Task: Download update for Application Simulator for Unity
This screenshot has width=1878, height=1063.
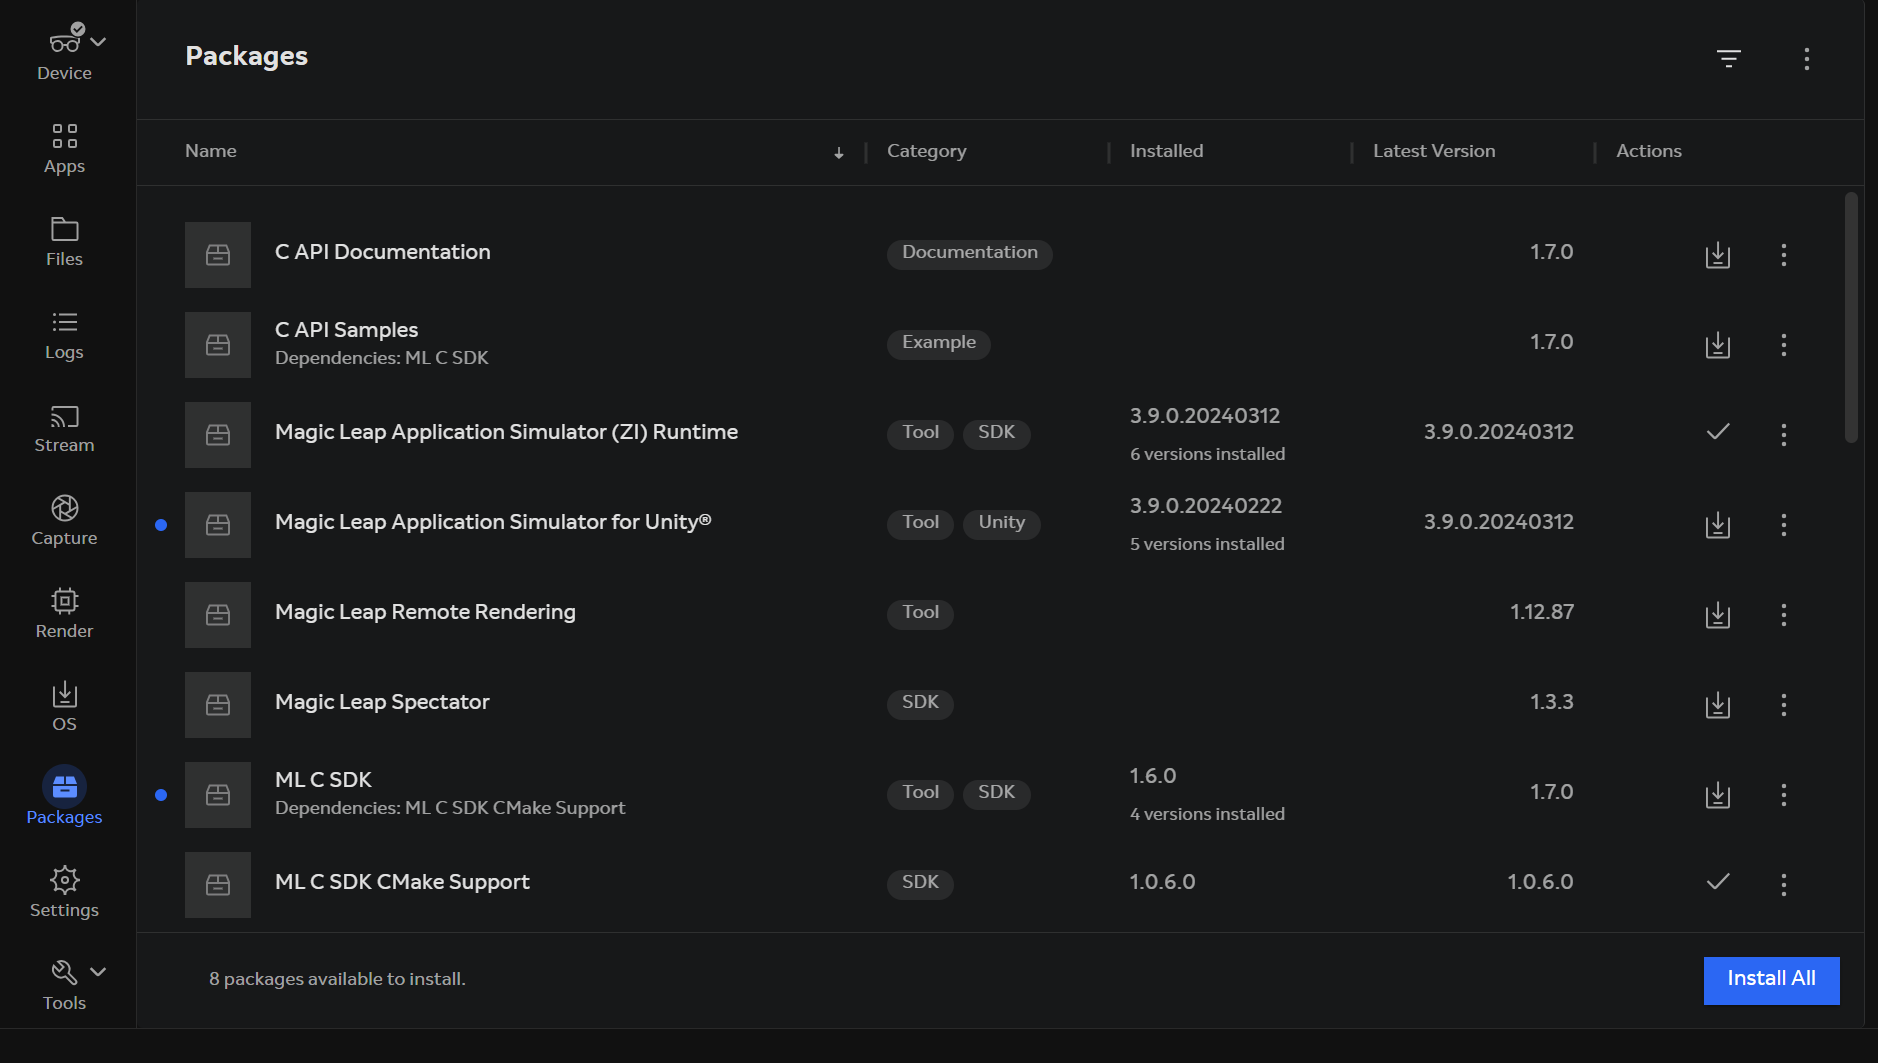Action: tap(1717, 525)
